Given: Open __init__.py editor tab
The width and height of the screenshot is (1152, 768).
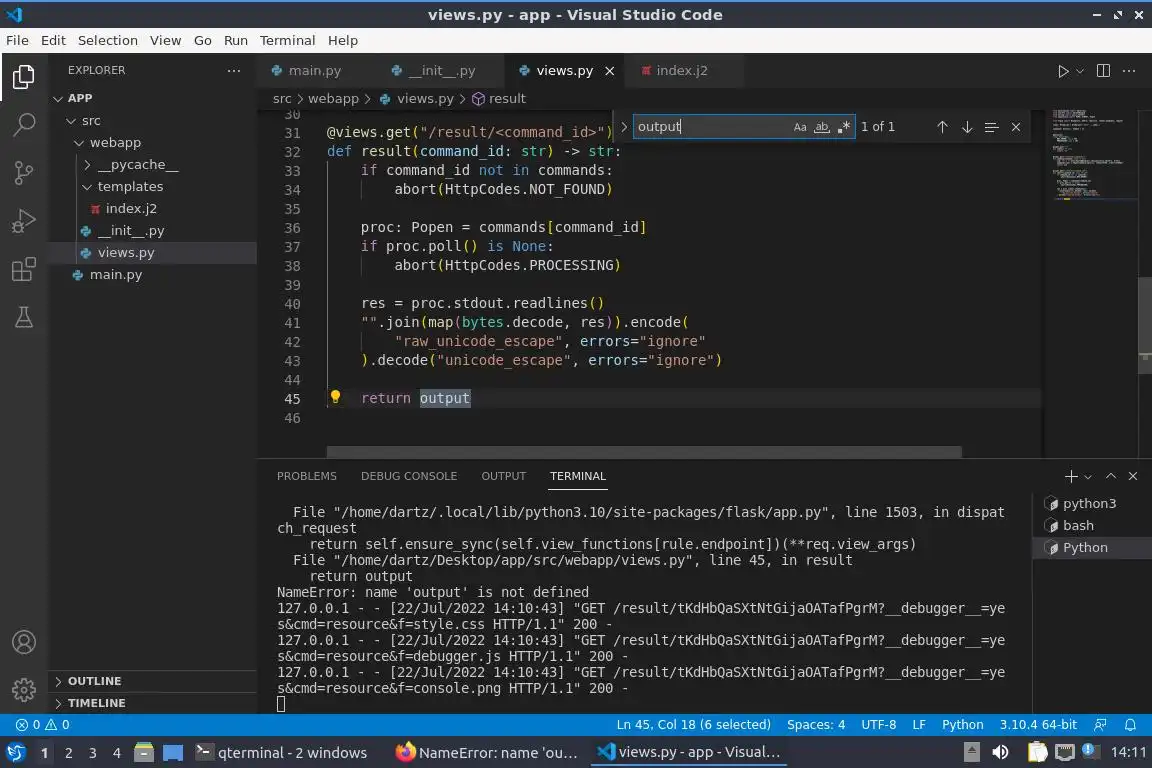Looking at the screenshot, I should (x=442, y=71).
